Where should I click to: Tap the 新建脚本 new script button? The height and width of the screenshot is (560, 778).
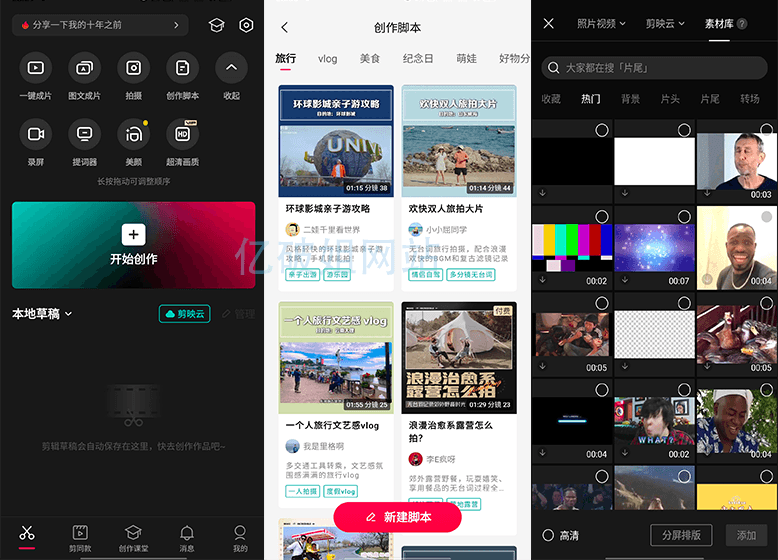click(x=397, y=517)
